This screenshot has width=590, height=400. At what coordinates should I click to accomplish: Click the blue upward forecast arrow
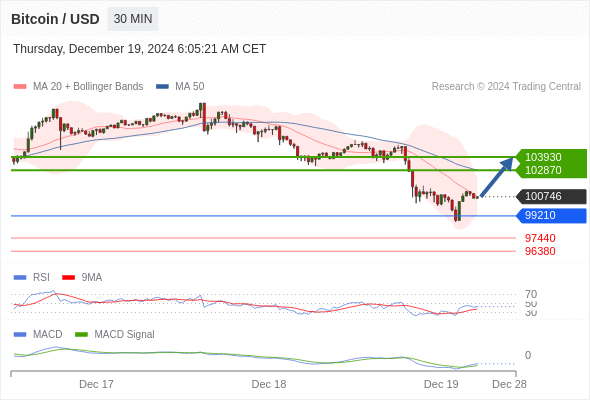pyautogui.click(x=497, y=176)
